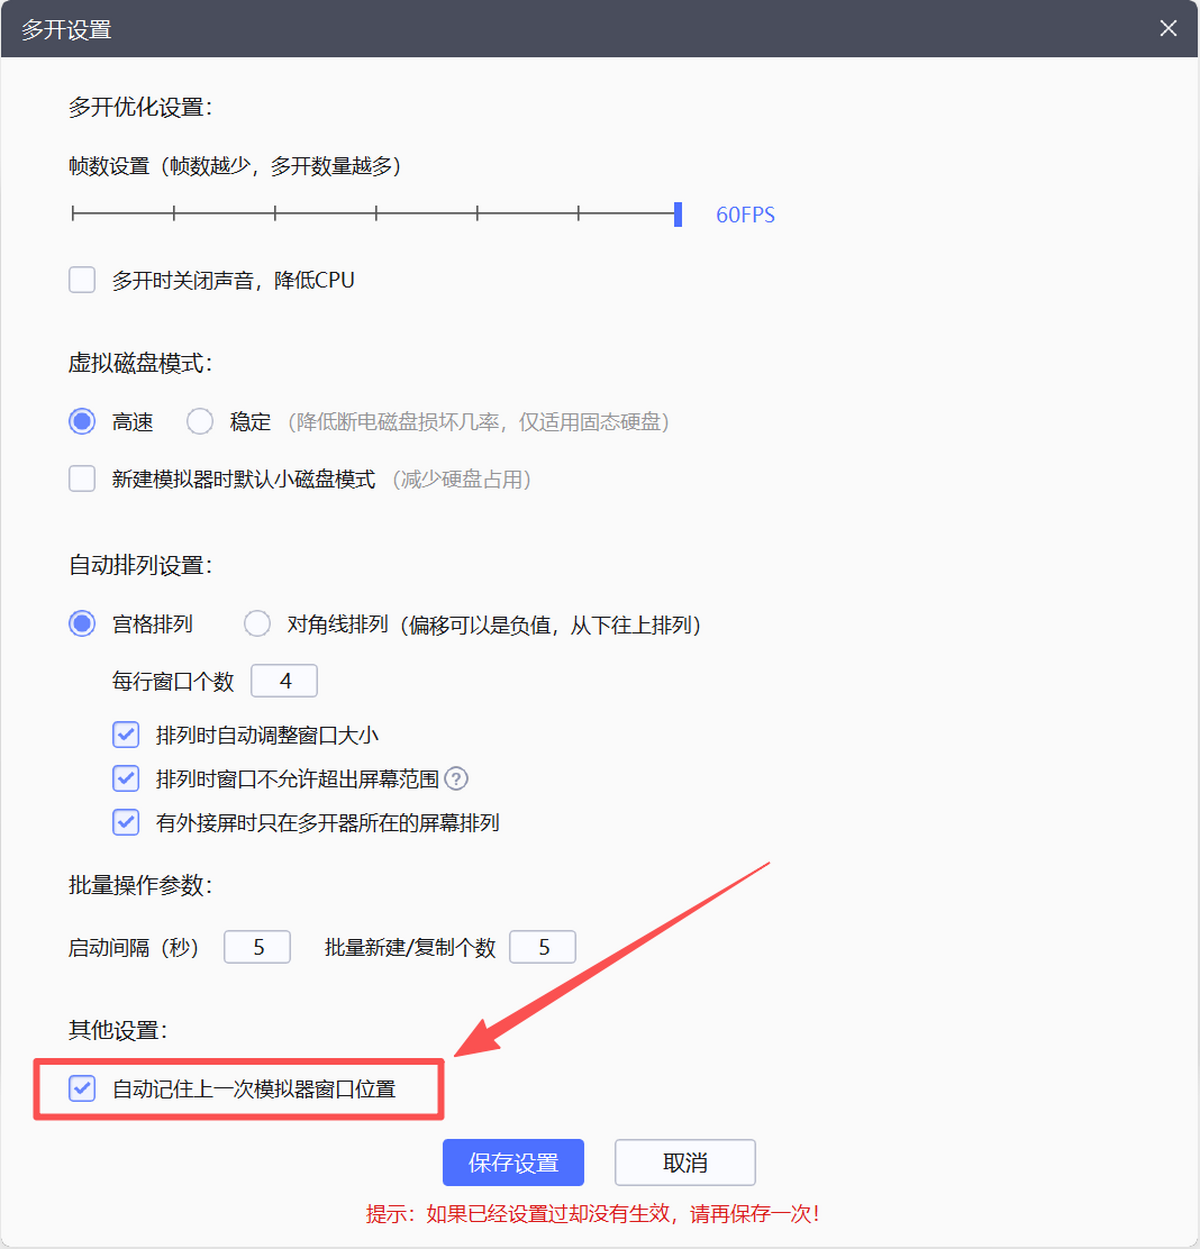Select the 高速 disk mode radio button
This screenshot has width=1200, height=1249.
82,422
